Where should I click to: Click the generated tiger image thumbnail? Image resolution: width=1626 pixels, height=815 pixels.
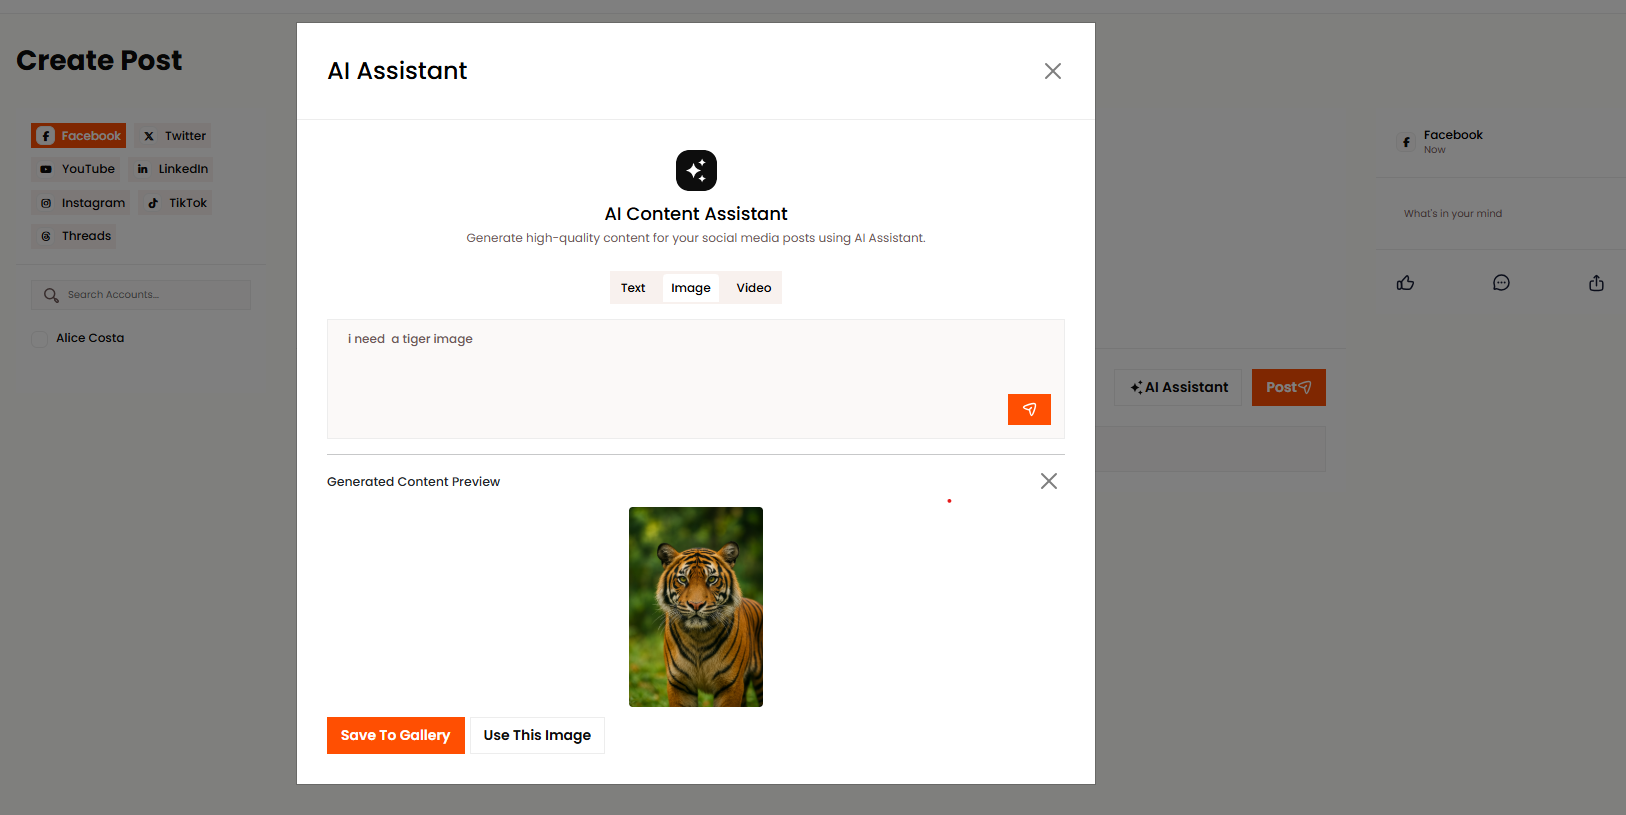point(696,607)
